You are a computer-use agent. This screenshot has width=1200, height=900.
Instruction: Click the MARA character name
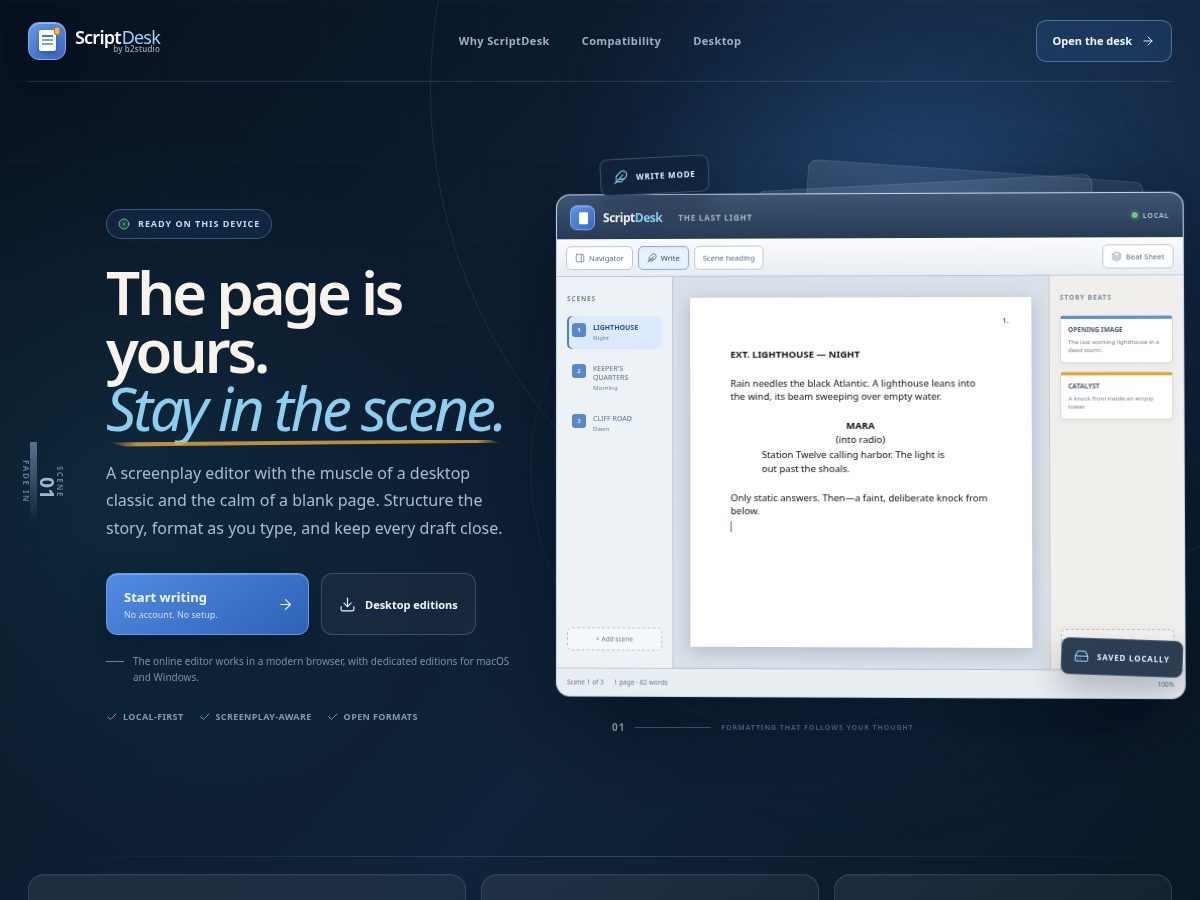point(860,426)
